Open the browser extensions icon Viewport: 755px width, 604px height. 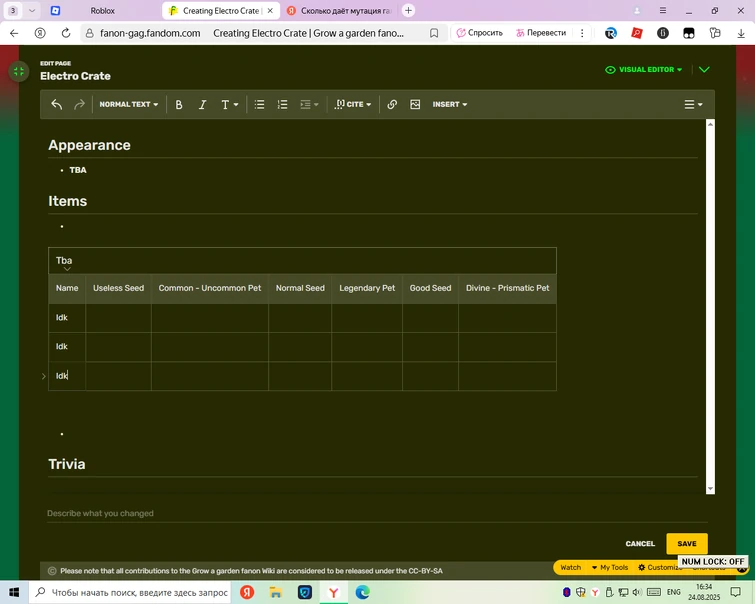(x=715, y=33)
